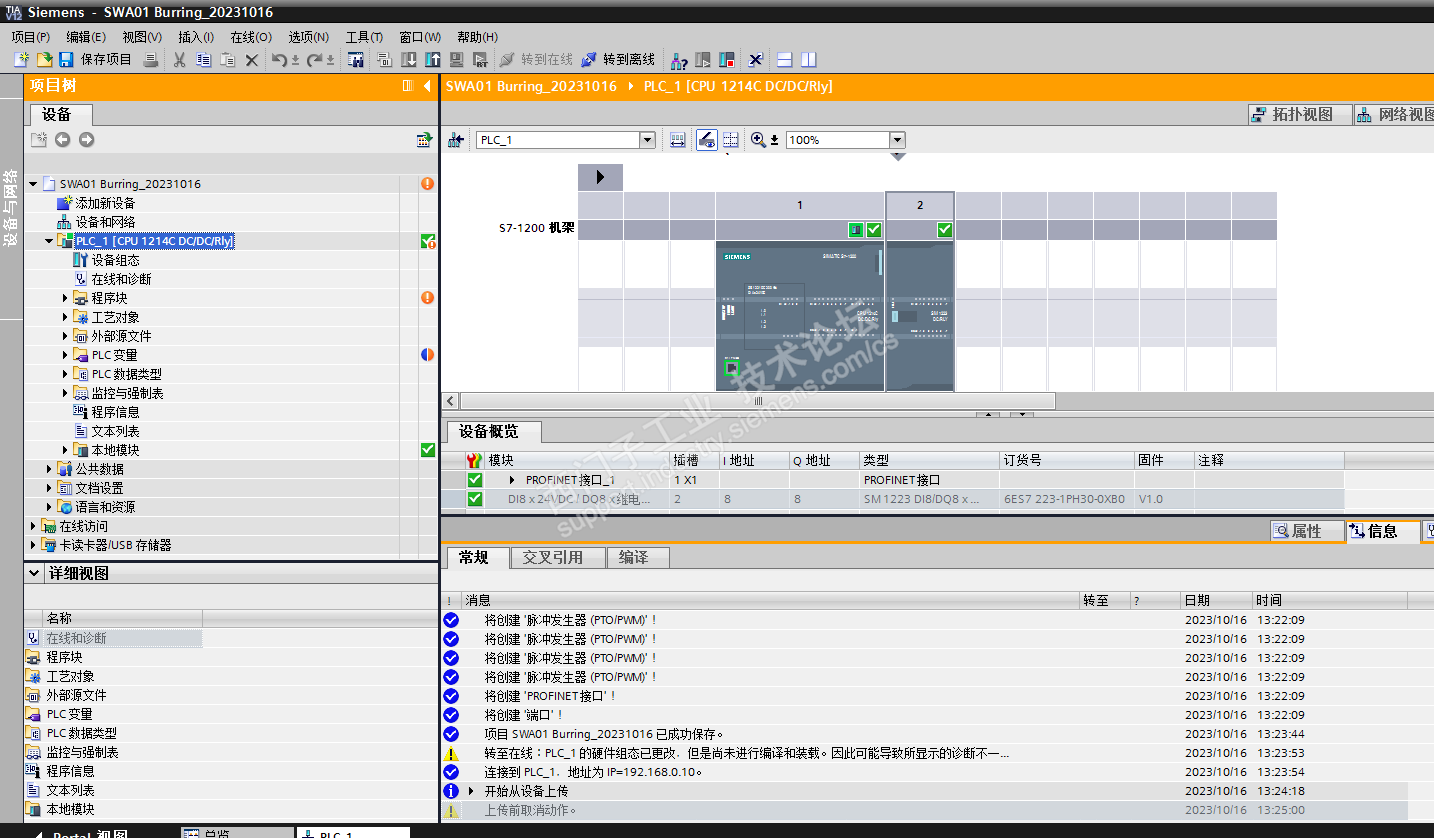Click the show page break grid icon
Viewport: 1434px width, 838px height.
(x=731, y=140)
